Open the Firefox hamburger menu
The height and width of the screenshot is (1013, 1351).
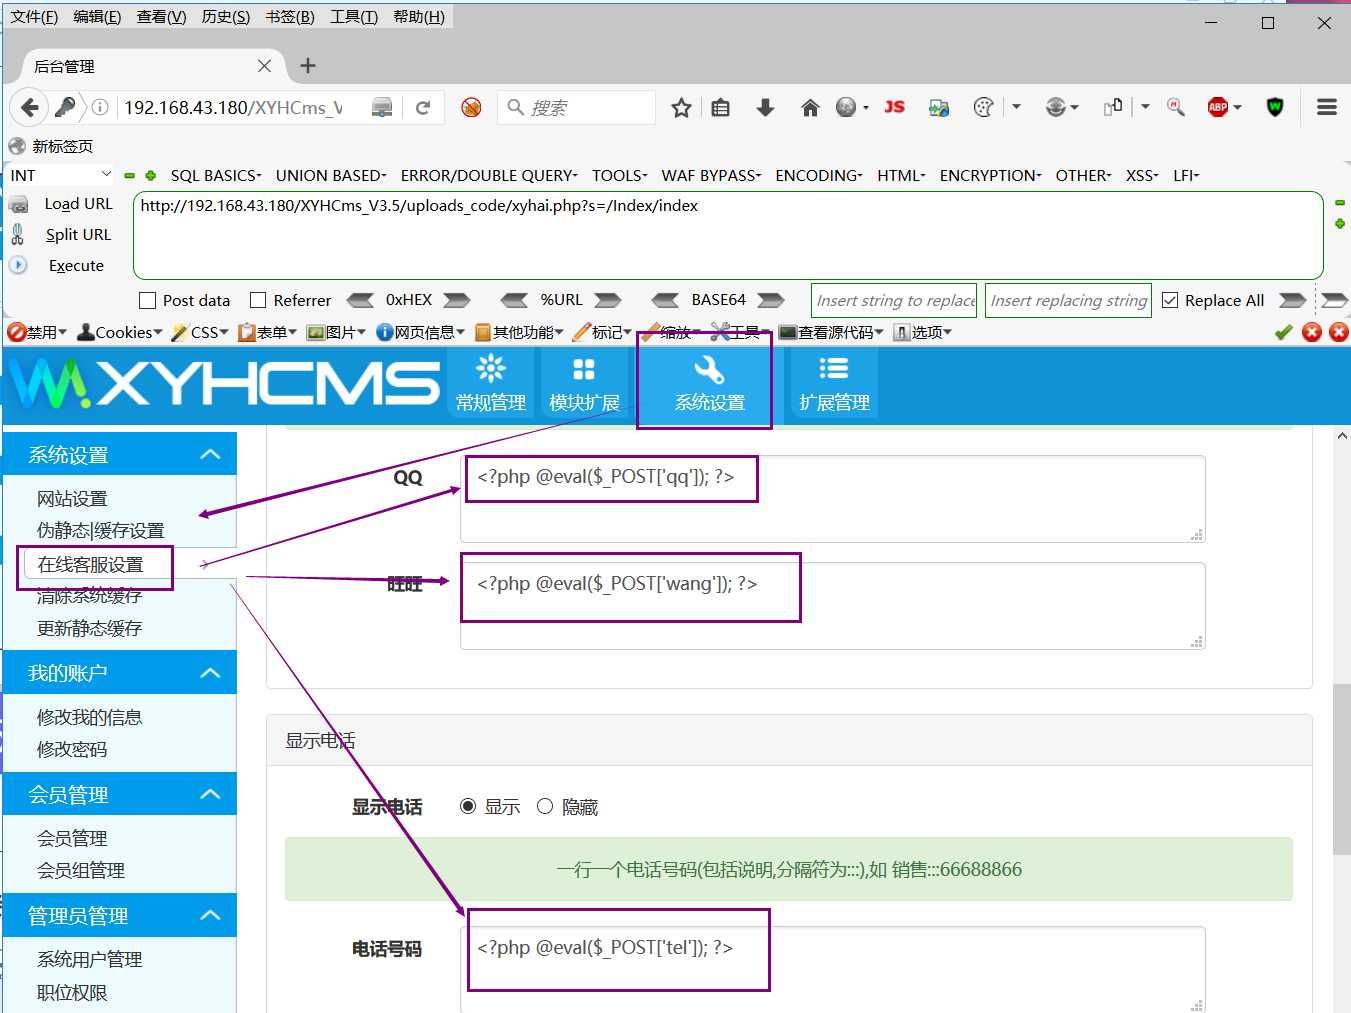point(1327,107)
